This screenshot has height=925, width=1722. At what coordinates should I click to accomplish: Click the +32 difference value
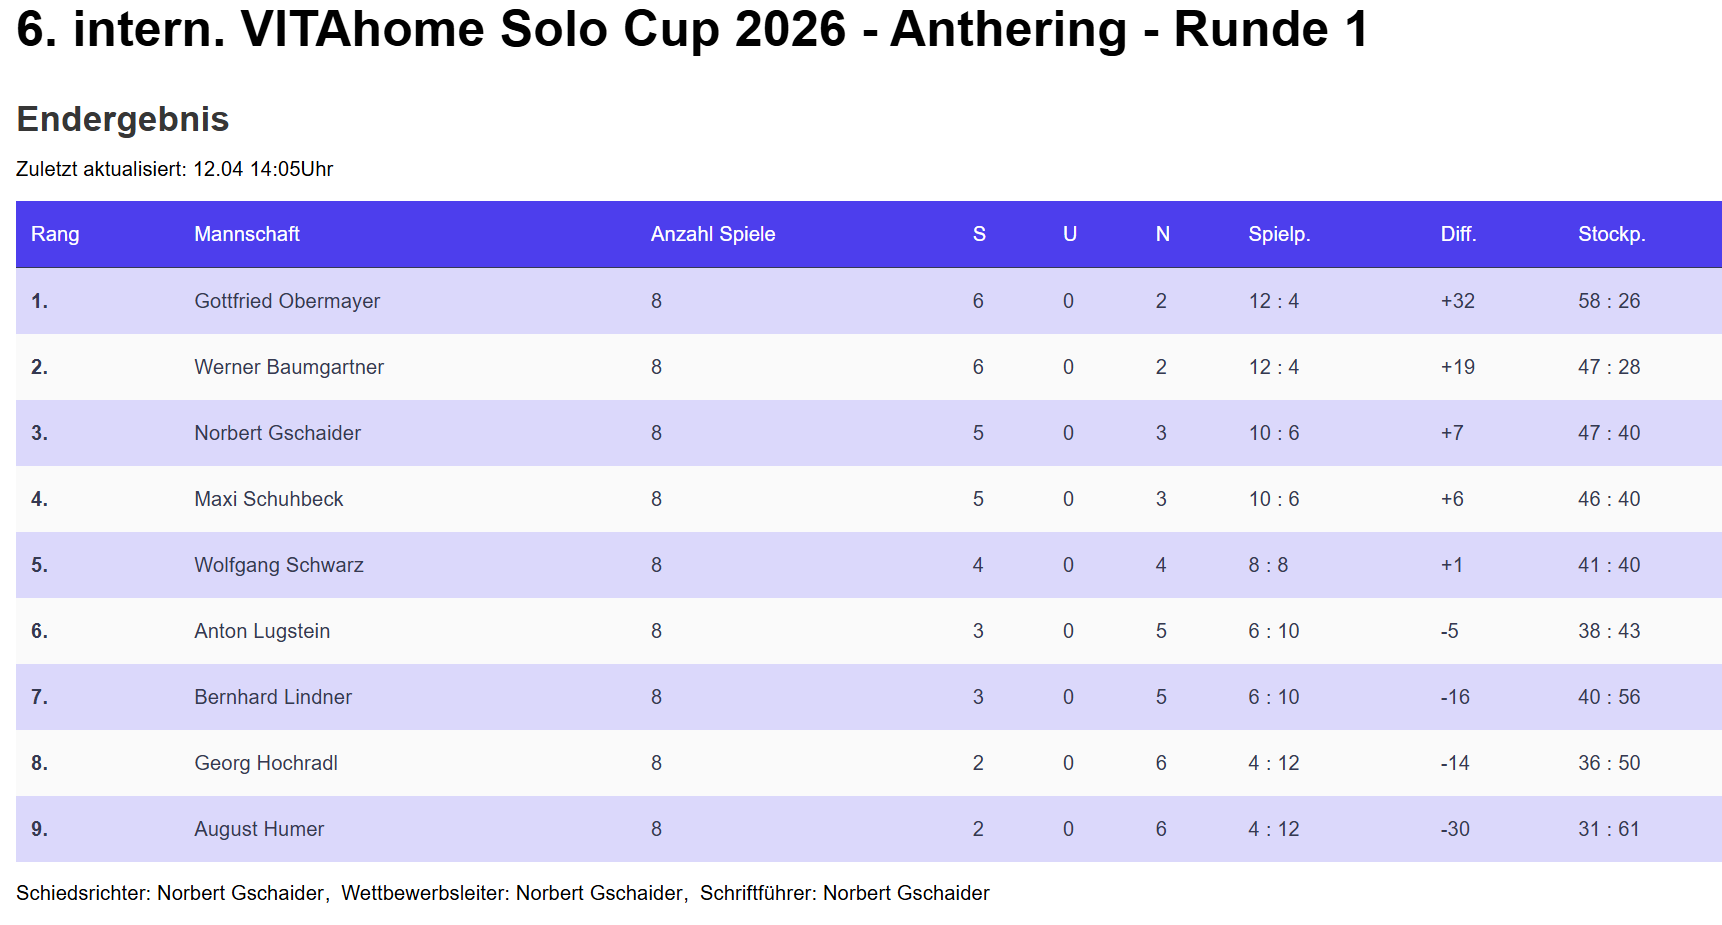[1457, 301]
